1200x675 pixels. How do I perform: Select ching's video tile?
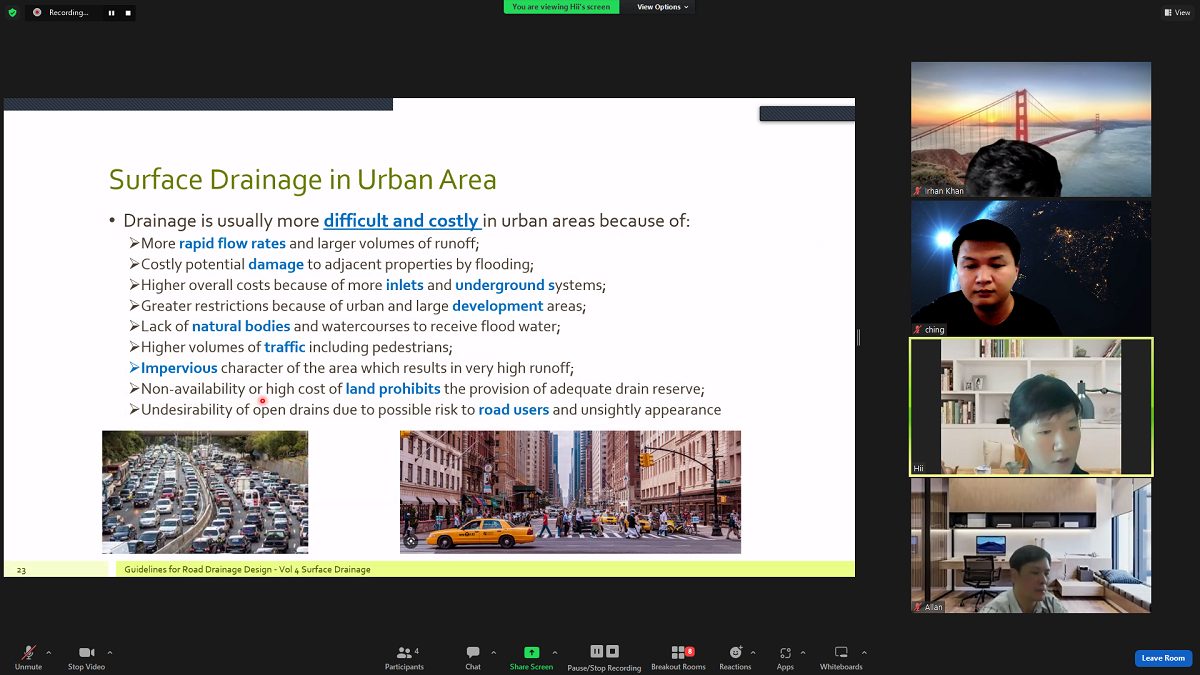[1031, 268]
